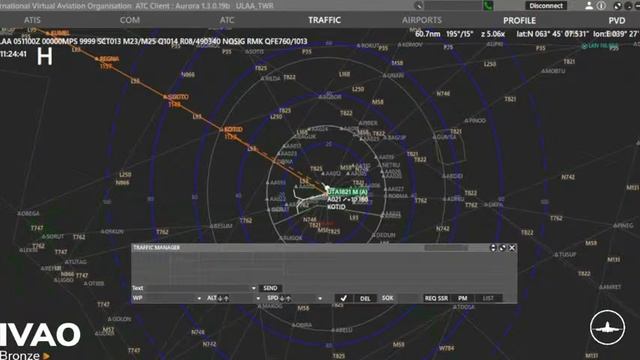Click the OBEGA waypoint on the map
The width and height of the screenshot is (640, 360).
[29, 213]
